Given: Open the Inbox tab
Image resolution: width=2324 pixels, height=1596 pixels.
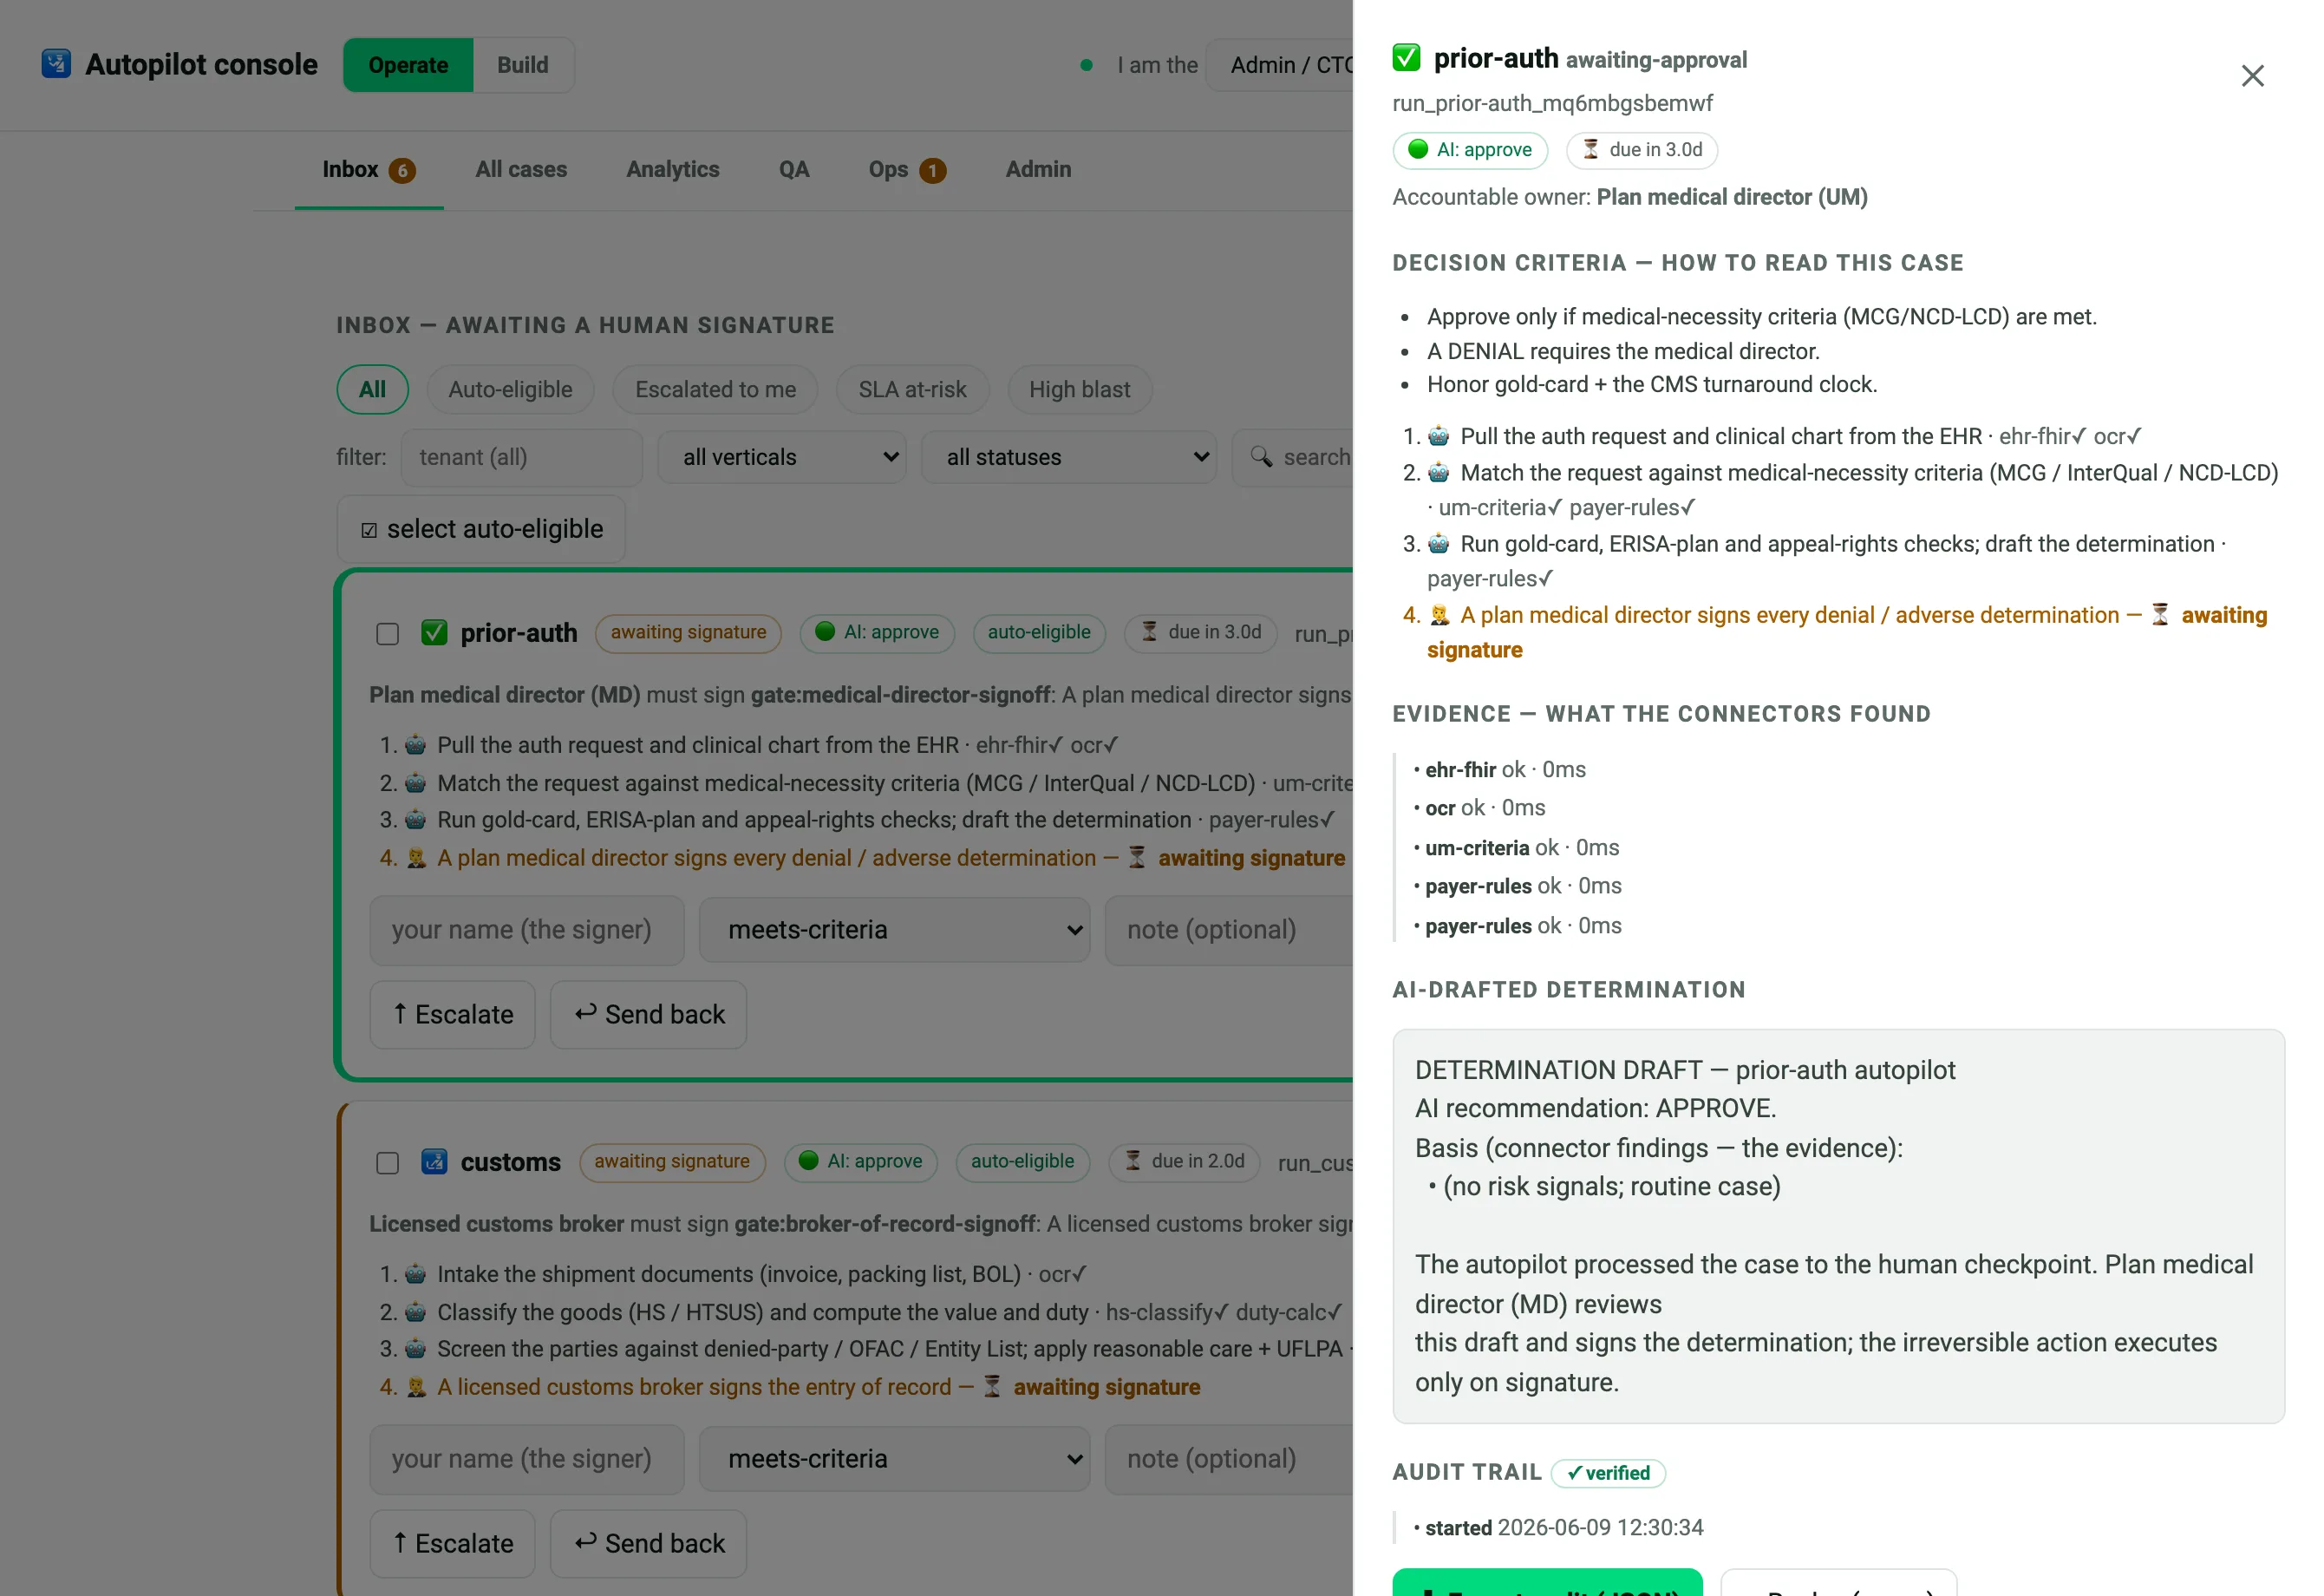Looking at the screenshot, I should [x=368, y=170].
